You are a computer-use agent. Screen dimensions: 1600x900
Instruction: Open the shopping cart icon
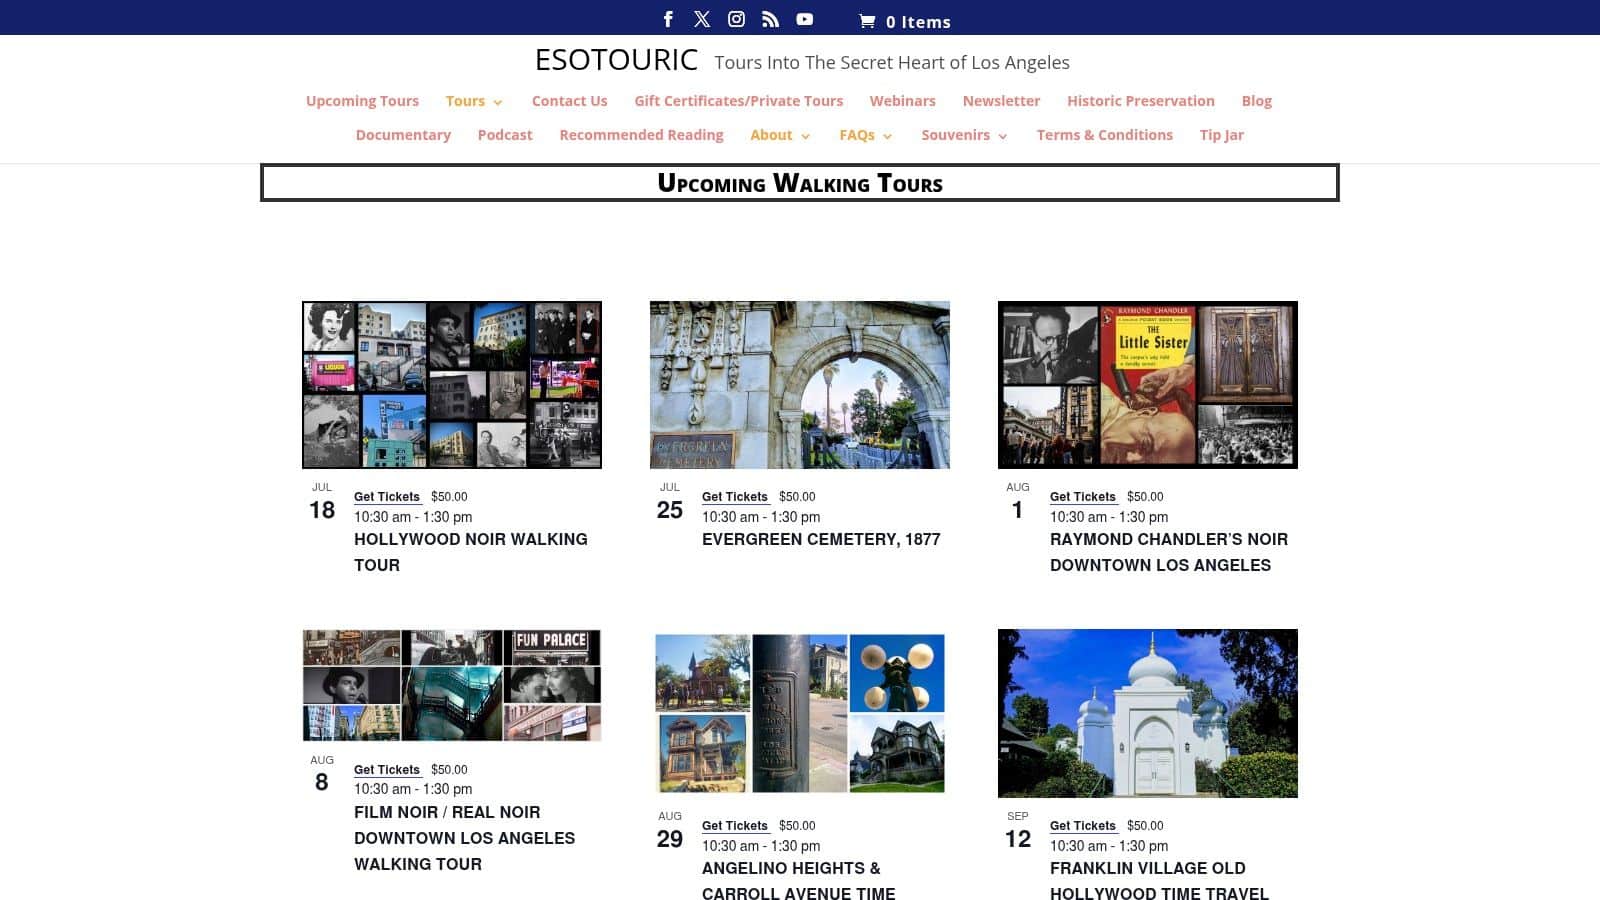[x=867, y=21]
